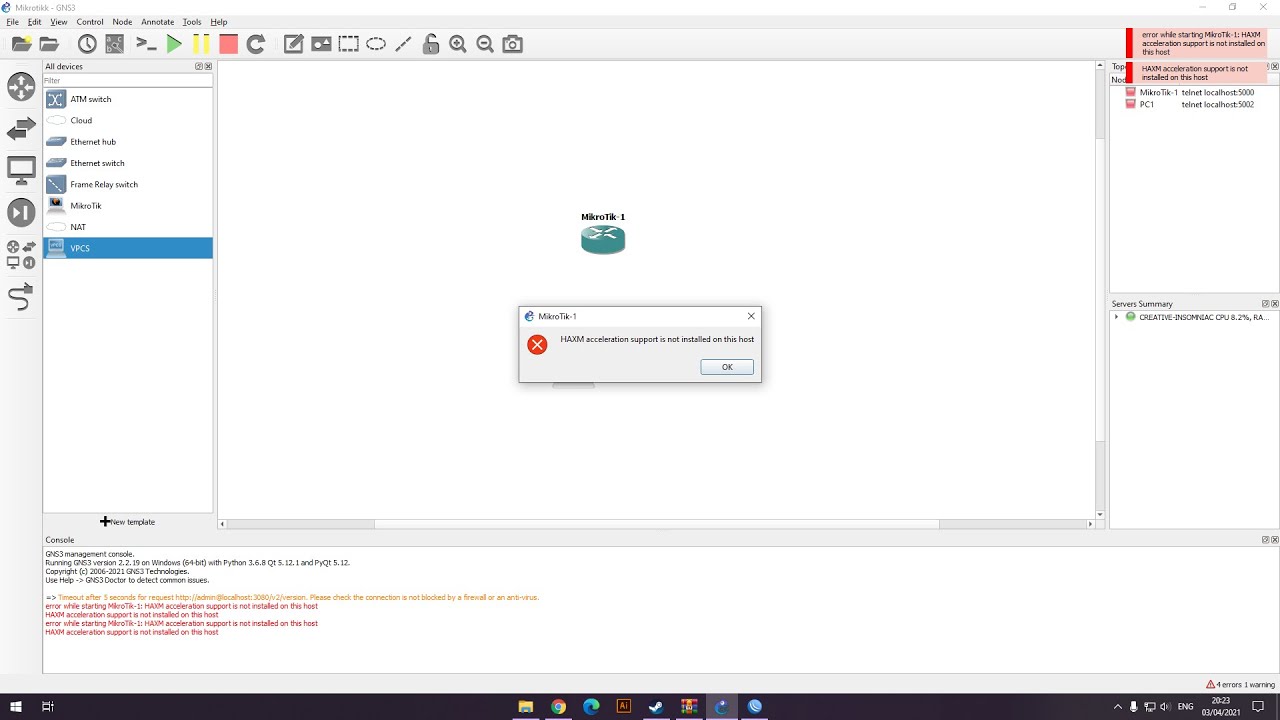Screen dimensions: 1280x720
Task: Open the View menu
Action: click(59, 22)
